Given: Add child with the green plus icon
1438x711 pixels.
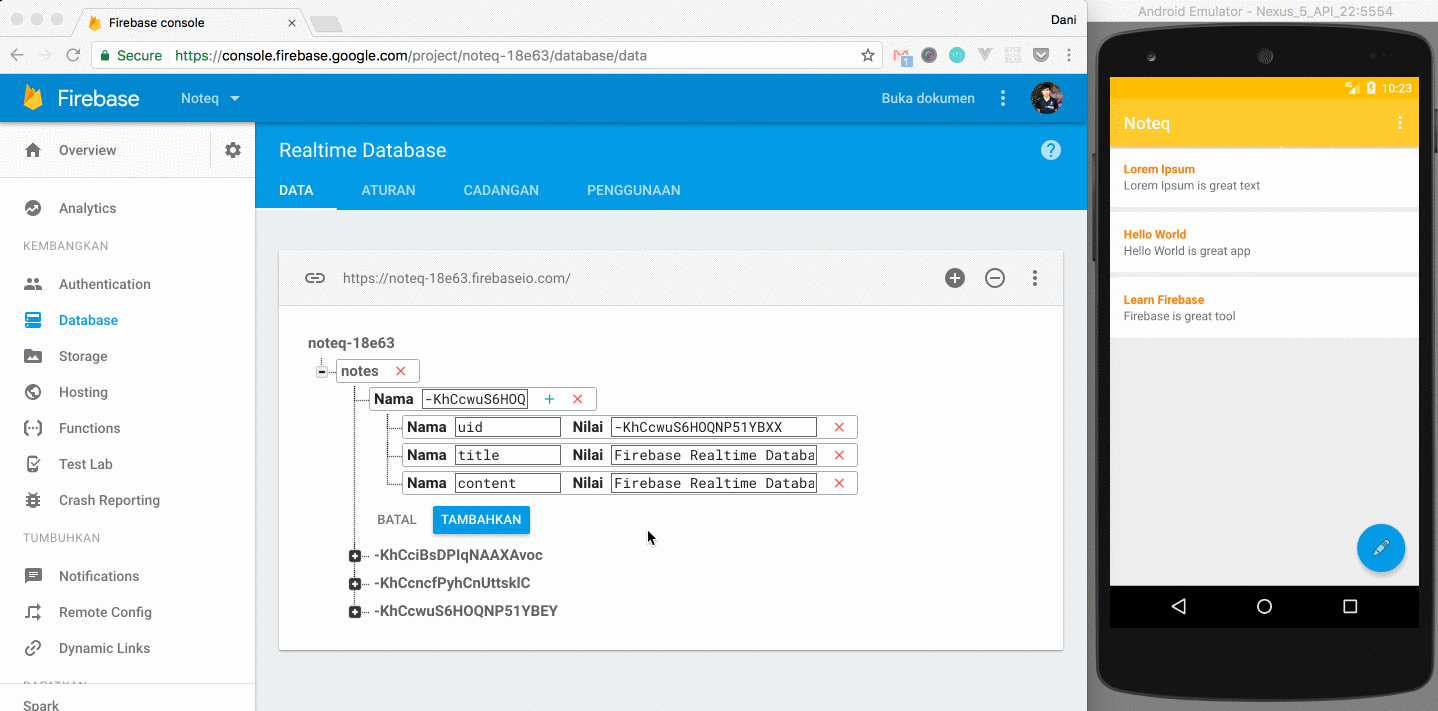Looking at the screenshot, I should coord(549,399).
